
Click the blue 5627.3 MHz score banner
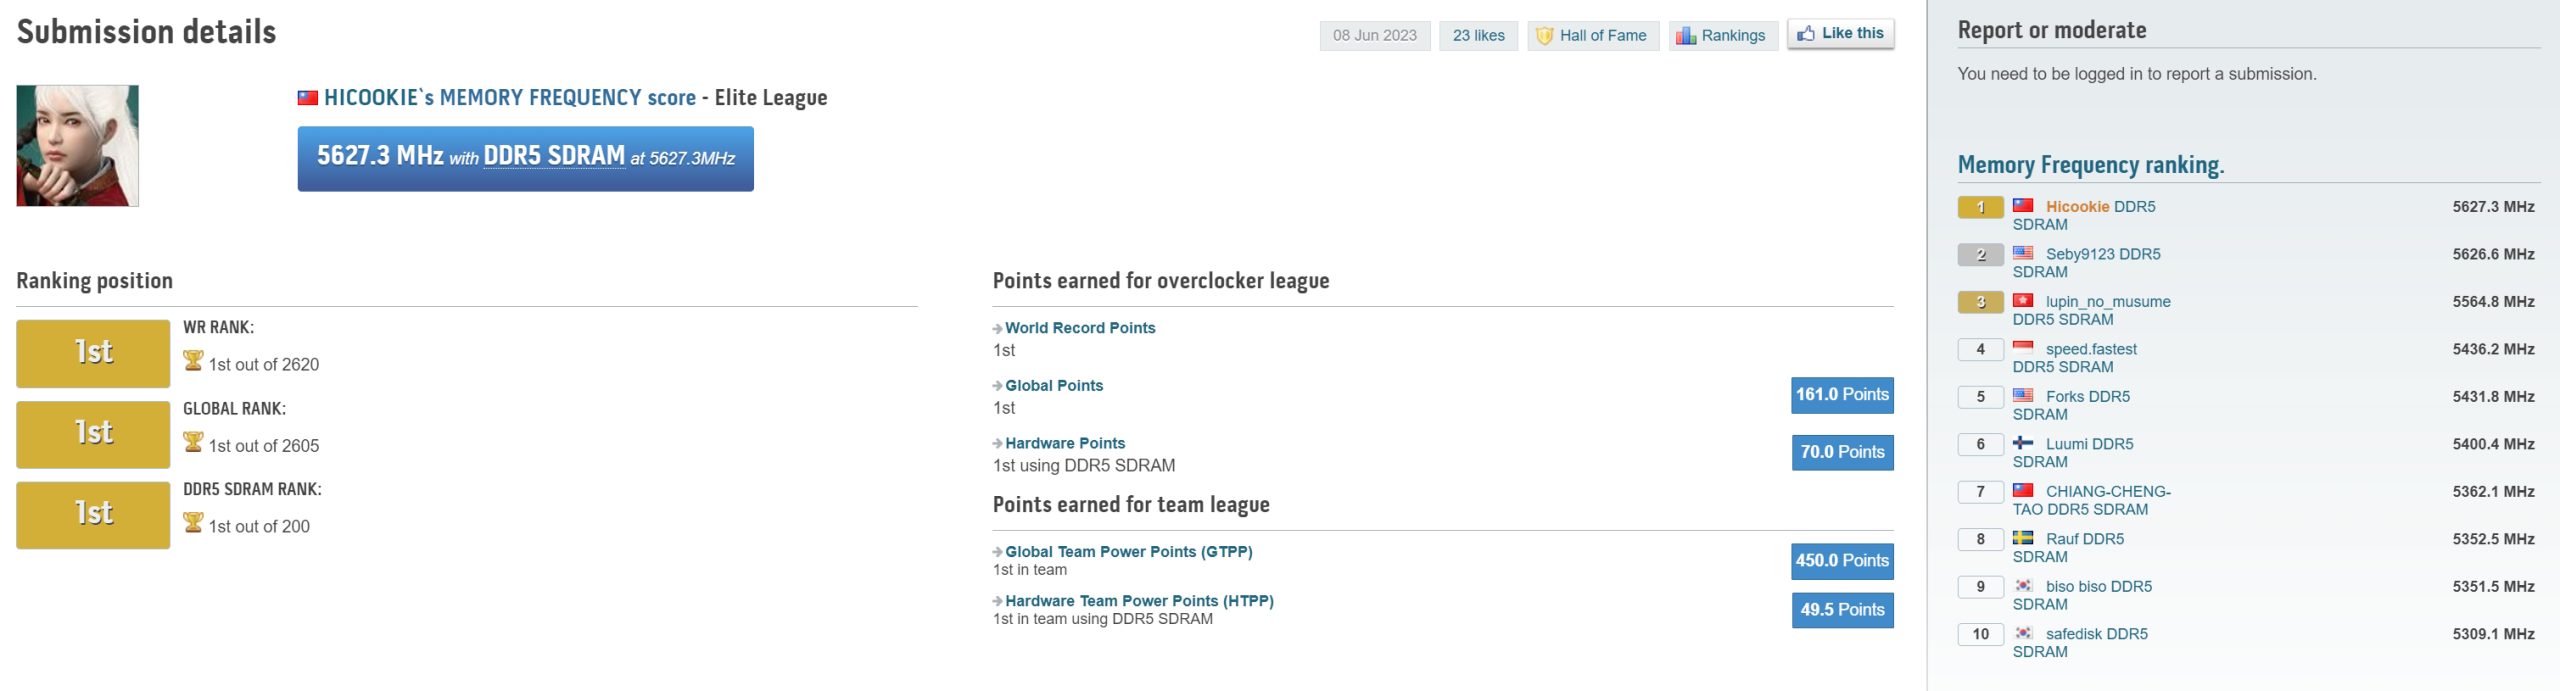(525, 158)
